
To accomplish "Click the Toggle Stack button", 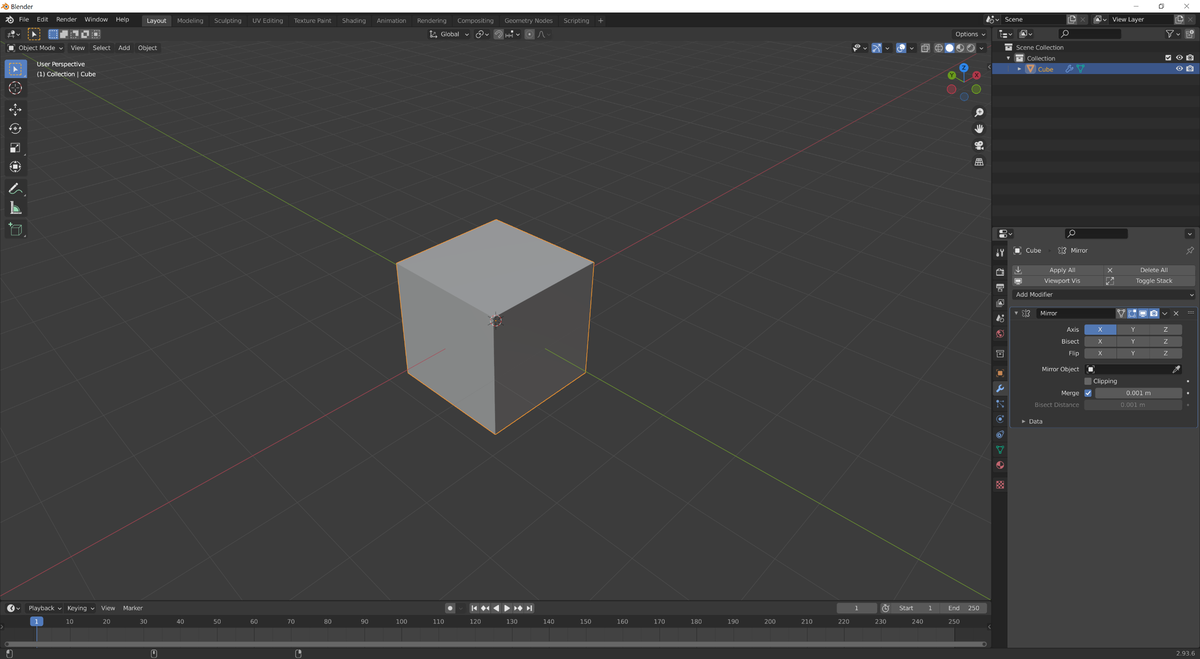I will click(x=1150, y=281).
